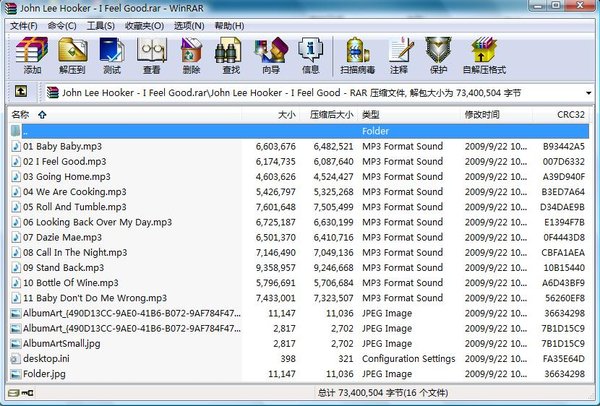
Task: Open the 向导 (Wizard) toolbar icon
Action: click(271, 50)
